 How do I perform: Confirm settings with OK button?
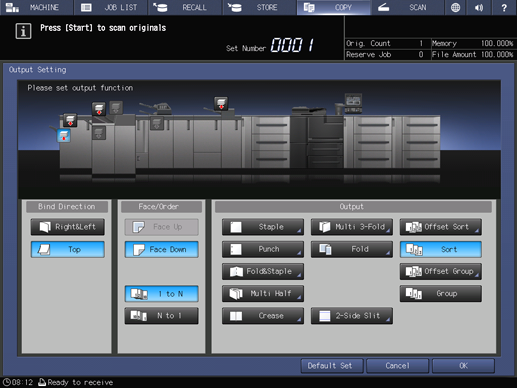click(x=463, y=366)
